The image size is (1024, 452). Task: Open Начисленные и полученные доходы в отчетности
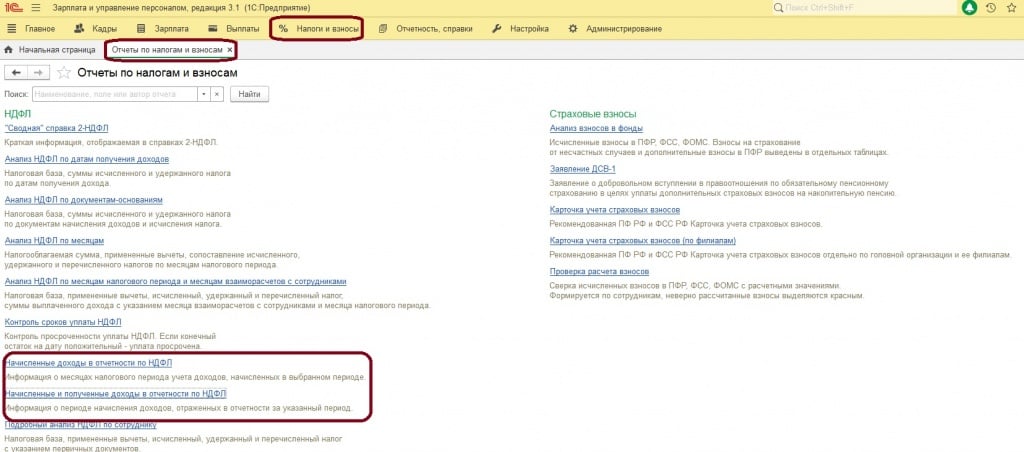pyautogui.click(x=116, y=394)
